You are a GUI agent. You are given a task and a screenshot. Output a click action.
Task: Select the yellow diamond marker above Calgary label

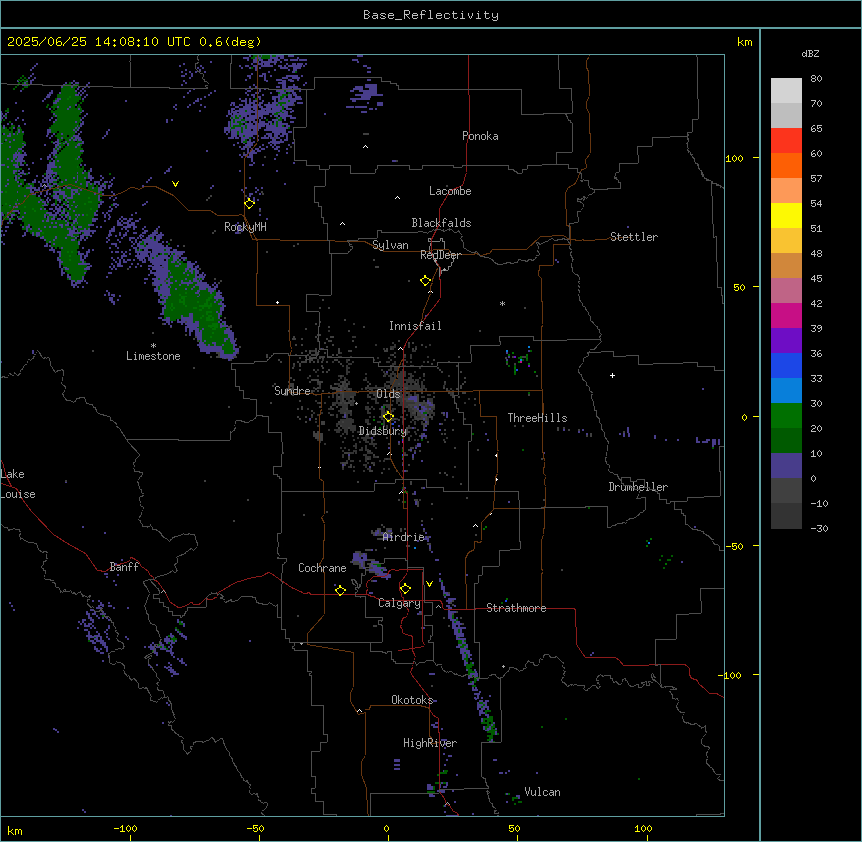pos(405,589)
